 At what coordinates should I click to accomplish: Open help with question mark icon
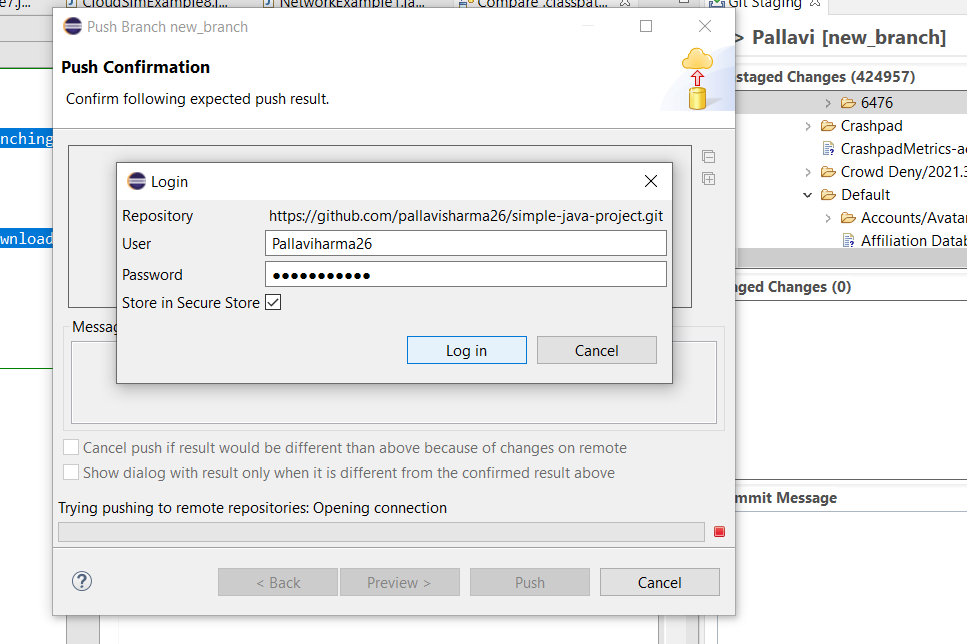pyautogui.click(x=82, y=581)
